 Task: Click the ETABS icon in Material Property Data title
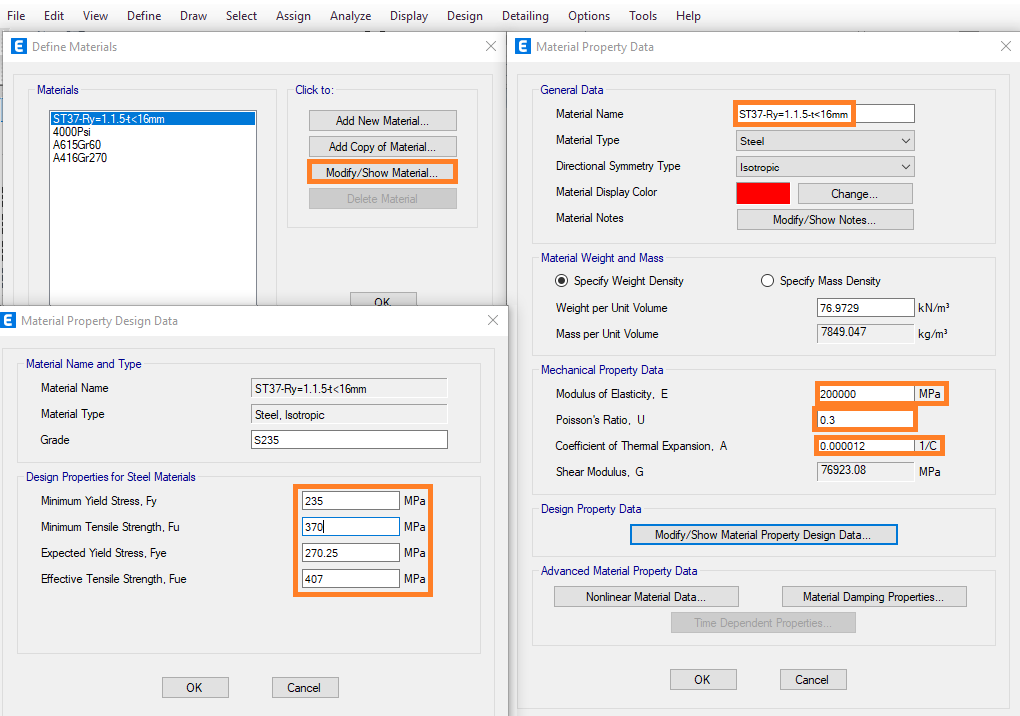pyautogui.click(x=522, y=46)
